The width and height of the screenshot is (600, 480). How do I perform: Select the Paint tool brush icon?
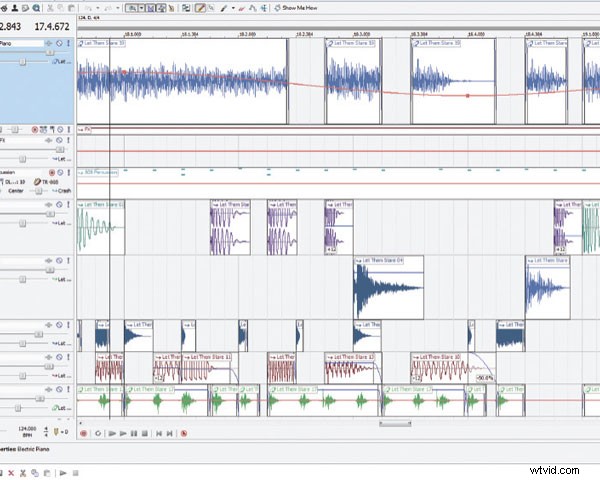pos(224,8)
